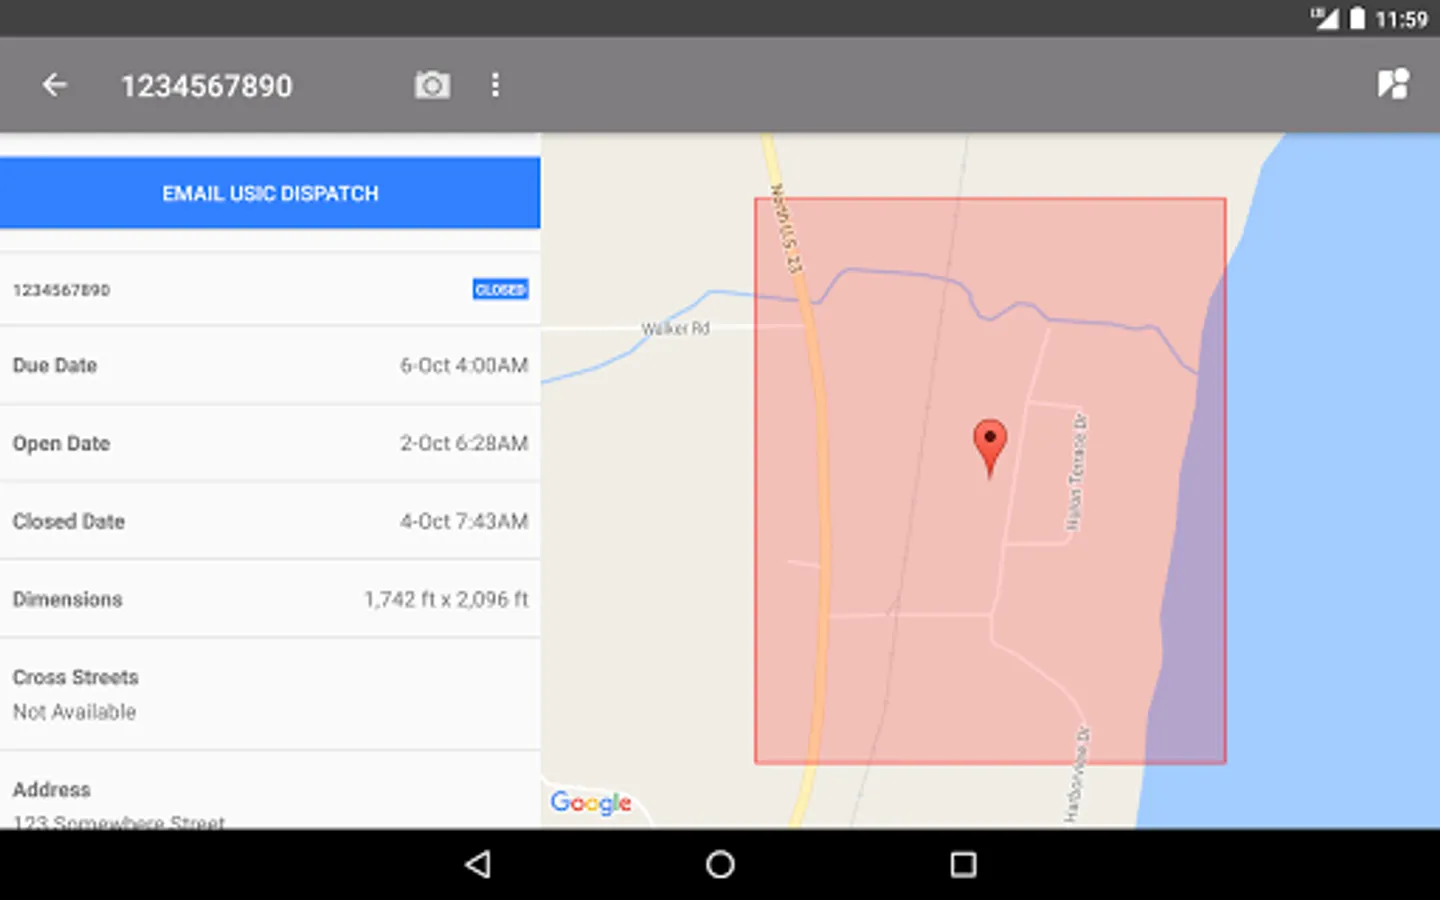Image resolution: width=1440 pixels, height=900 pixels.
Task: Click EMAIL USIC DISPATCH button
Action: coord(270,193)
